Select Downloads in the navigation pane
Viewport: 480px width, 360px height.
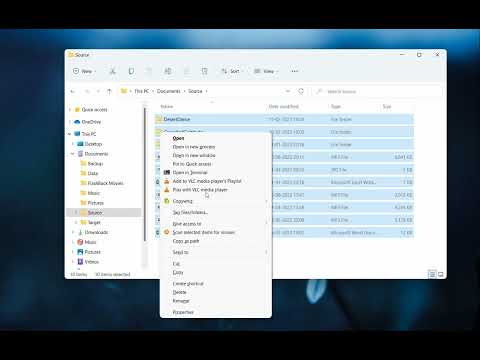pyautogui.click(x=96, y=232)
